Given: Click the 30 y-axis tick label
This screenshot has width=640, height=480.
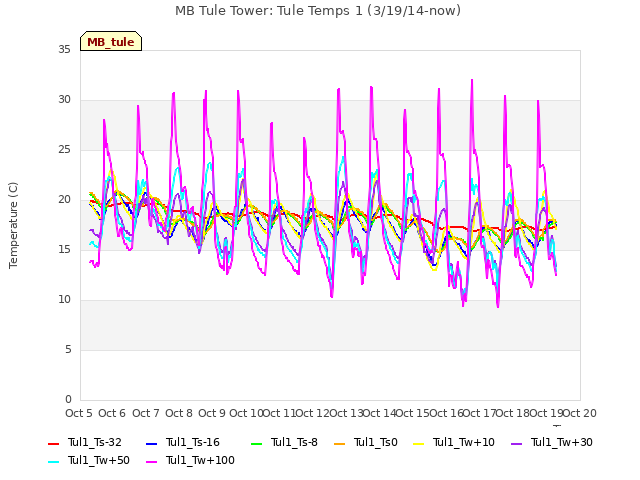Looking at the screenshot, I should 64,100.
